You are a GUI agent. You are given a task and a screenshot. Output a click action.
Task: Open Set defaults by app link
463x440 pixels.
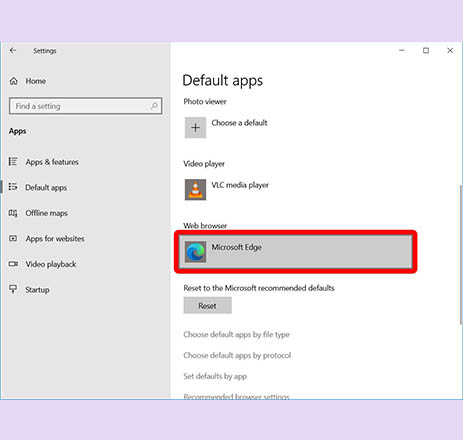(215, 376)
